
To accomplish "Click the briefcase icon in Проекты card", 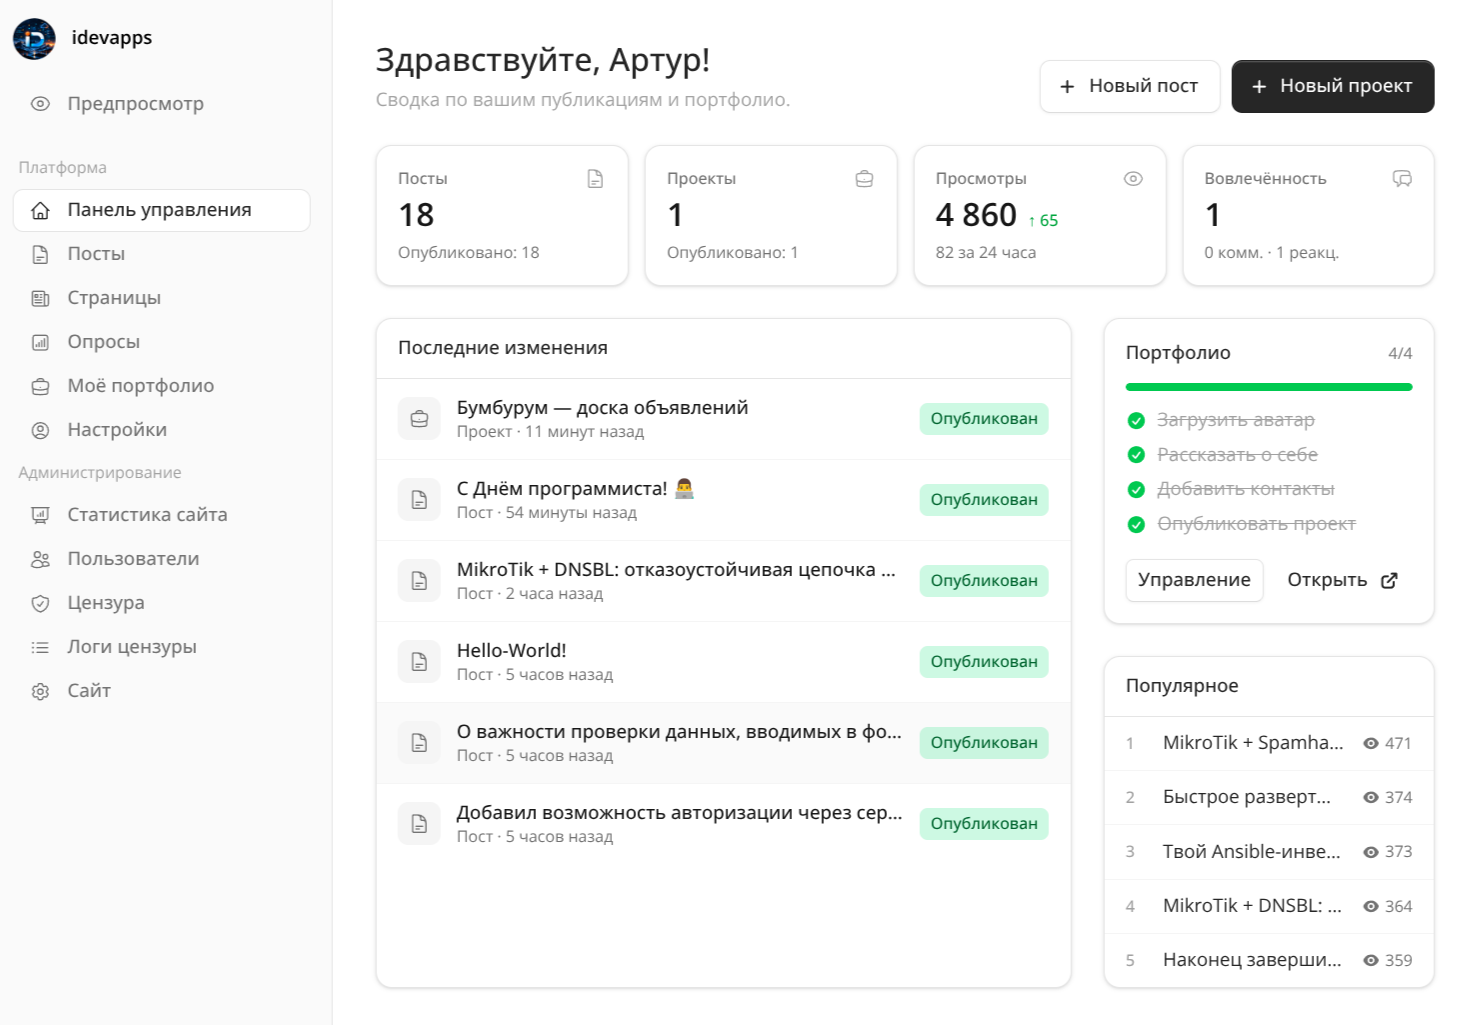I will [864, 179].
